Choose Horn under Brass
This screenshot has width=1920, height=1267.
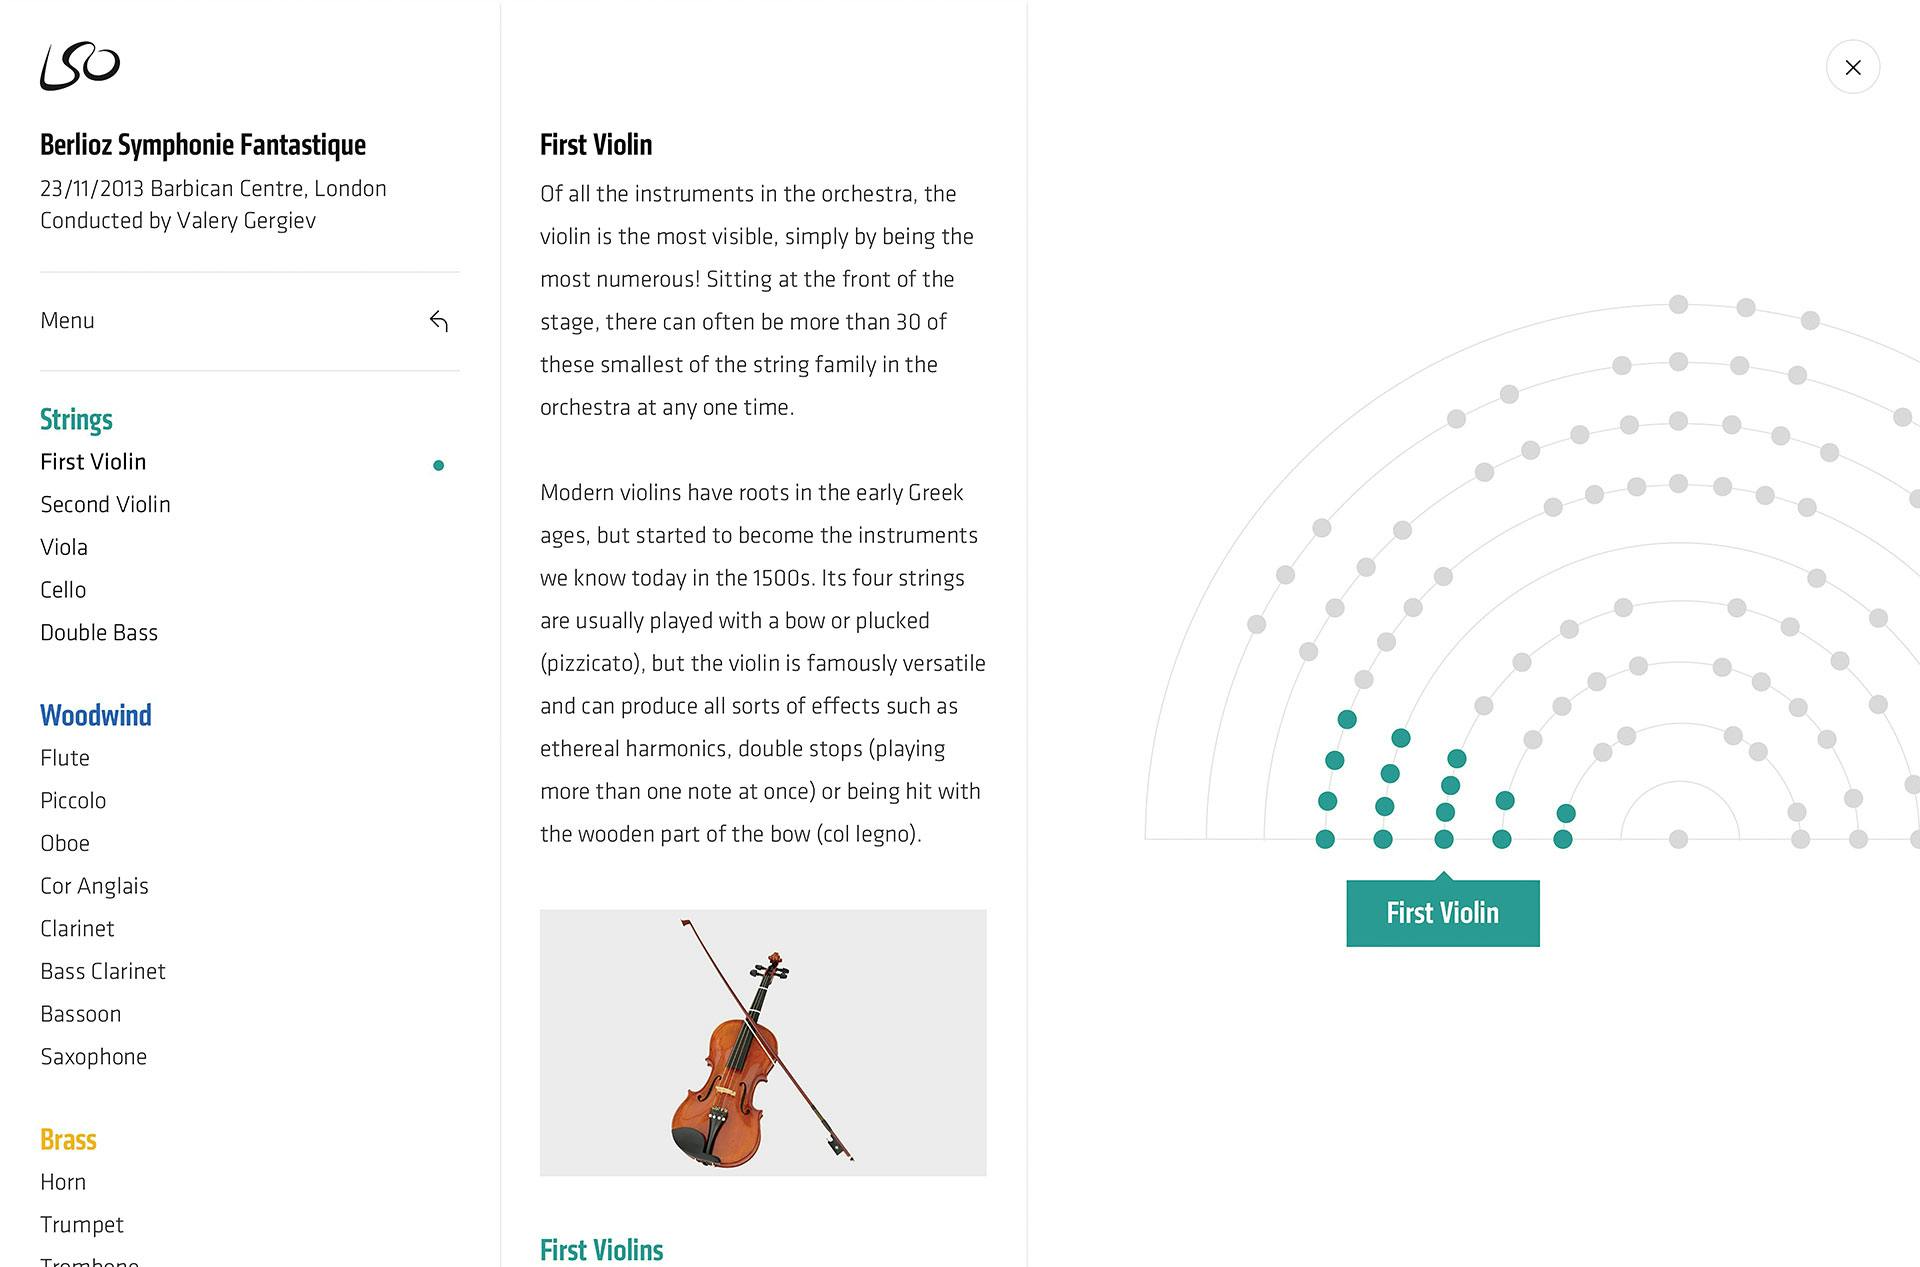[63, 1182]
